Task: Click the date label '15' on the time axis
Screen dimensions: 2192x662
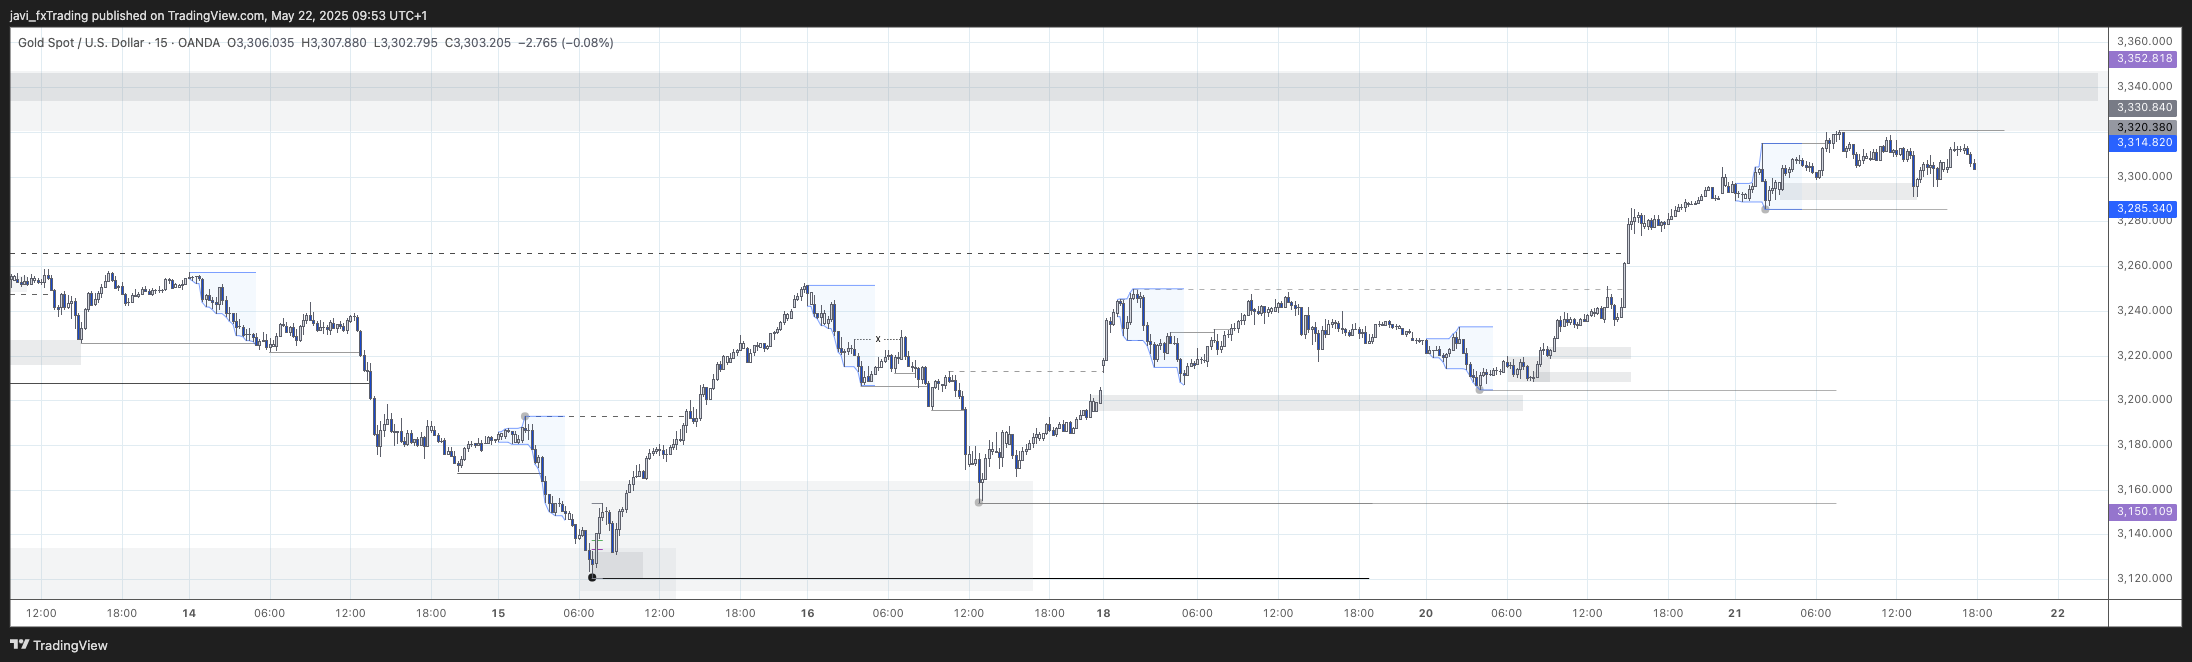Action: [x=498, y=613]
